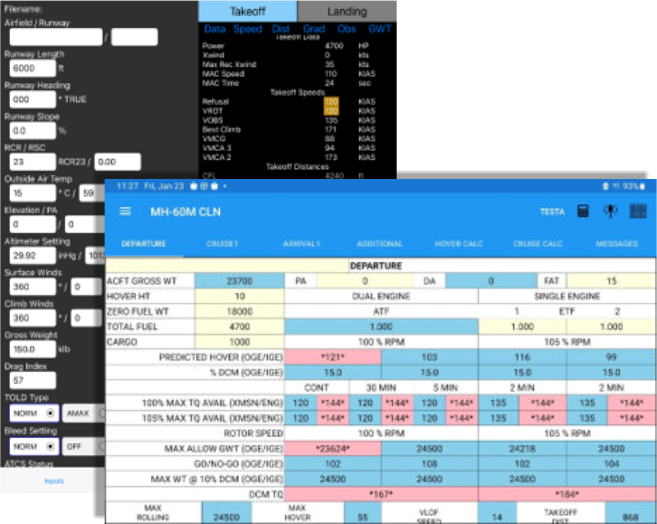
Task: Tap ACFT GROSS WT cell showing 23700
Action: [x=239, y=281]
